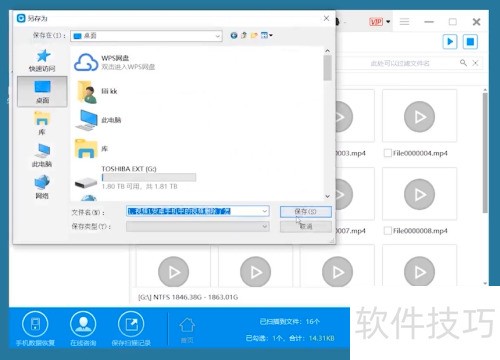The height and width of the screenshot is (360, 500).
Task: Click the selected total 14.31KB text
Action: (x=322, y=338)
